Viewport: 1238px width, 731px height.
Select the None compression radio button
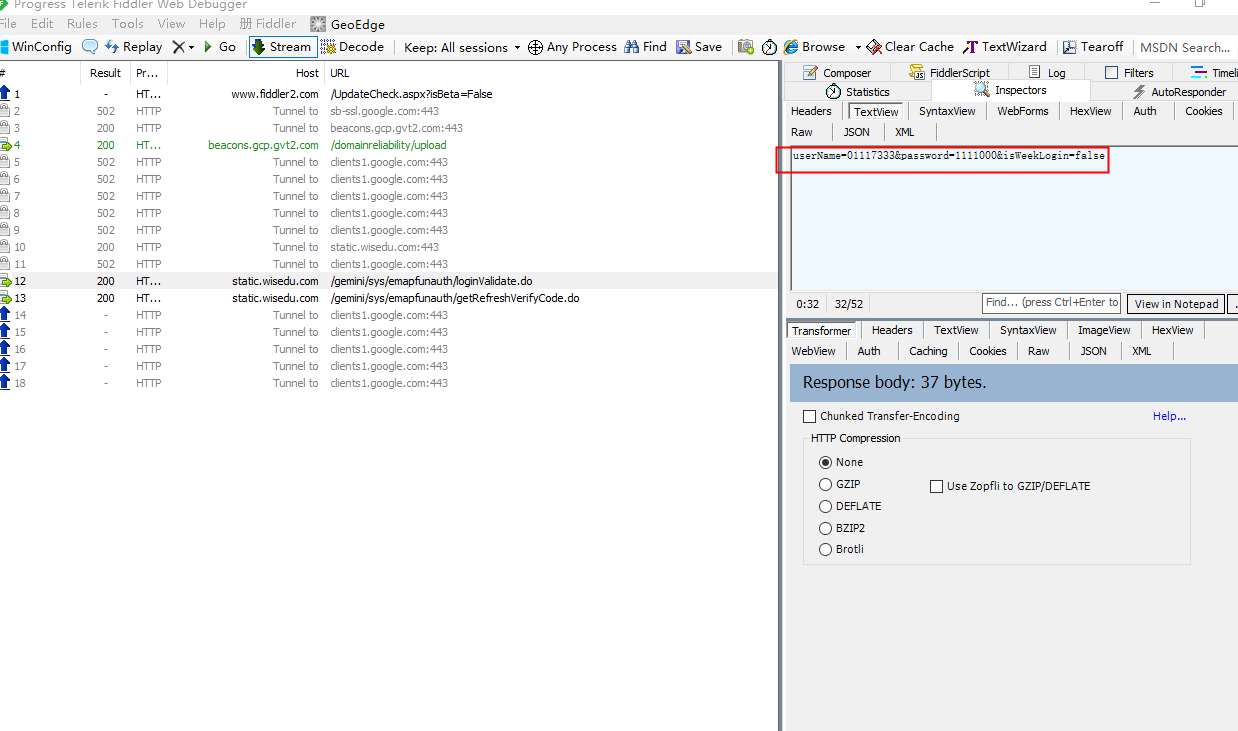pyautogui.click(x=825, y=462)
